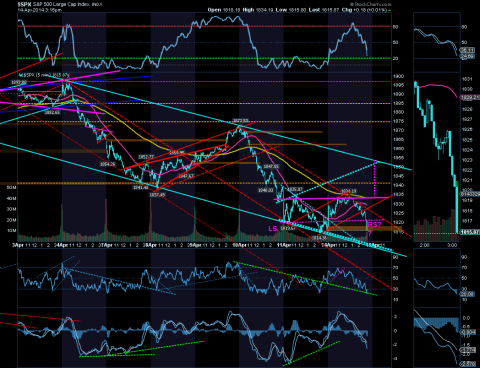Click the '1834.19' high price label near 14Apr
480x368 pixels.
point(348,192)
